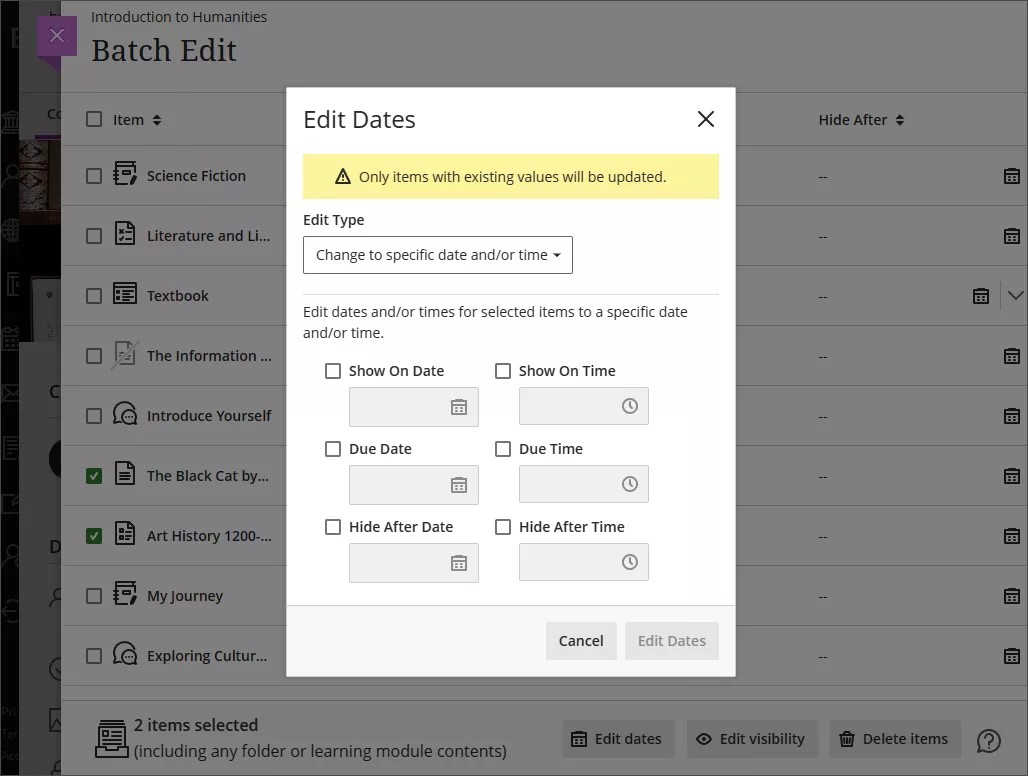Deselect The Black Cat item checkbox
The width and height of the screenshot is (1028, 776).
(93, 475)
